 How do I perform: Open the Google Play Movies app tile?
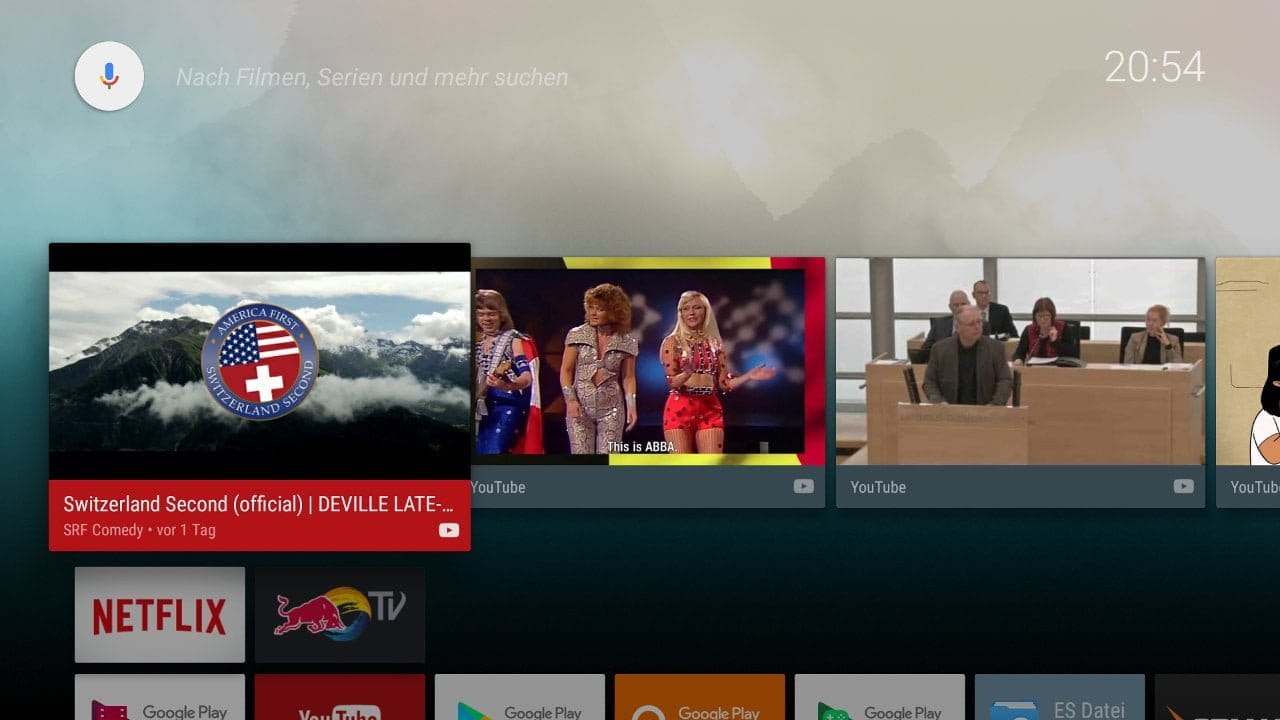[x=160, y=699]
